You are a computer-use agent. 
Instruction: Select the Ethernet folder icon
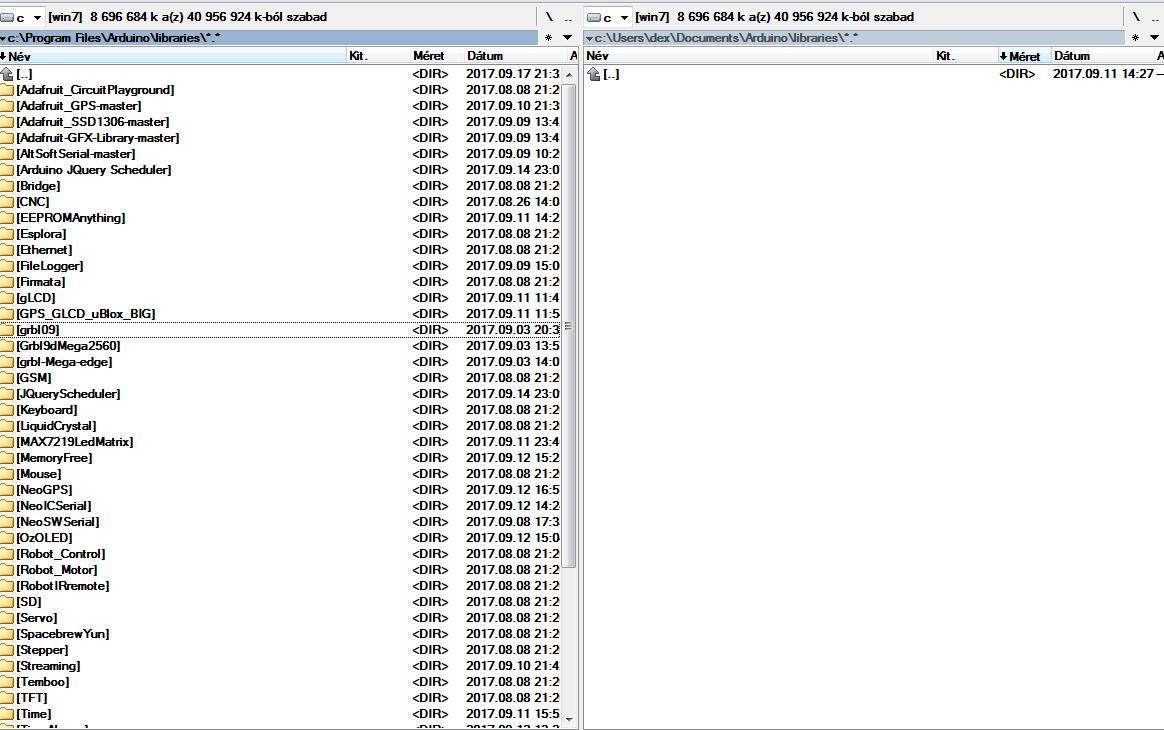[7, 250]
